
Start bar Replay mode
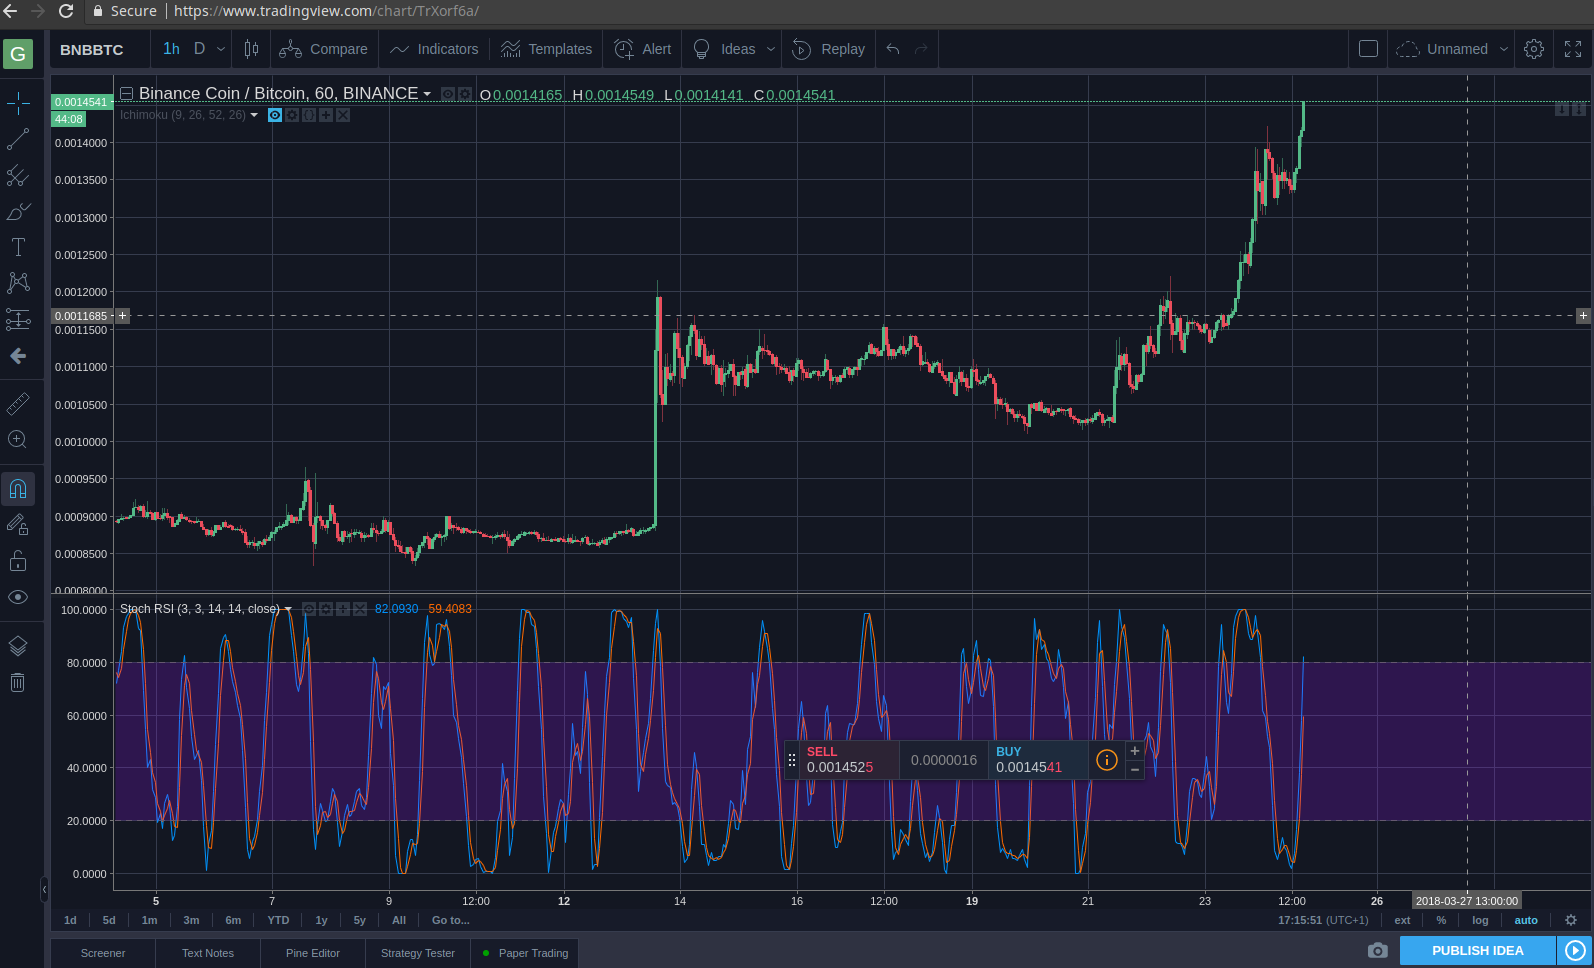[828, 49]
